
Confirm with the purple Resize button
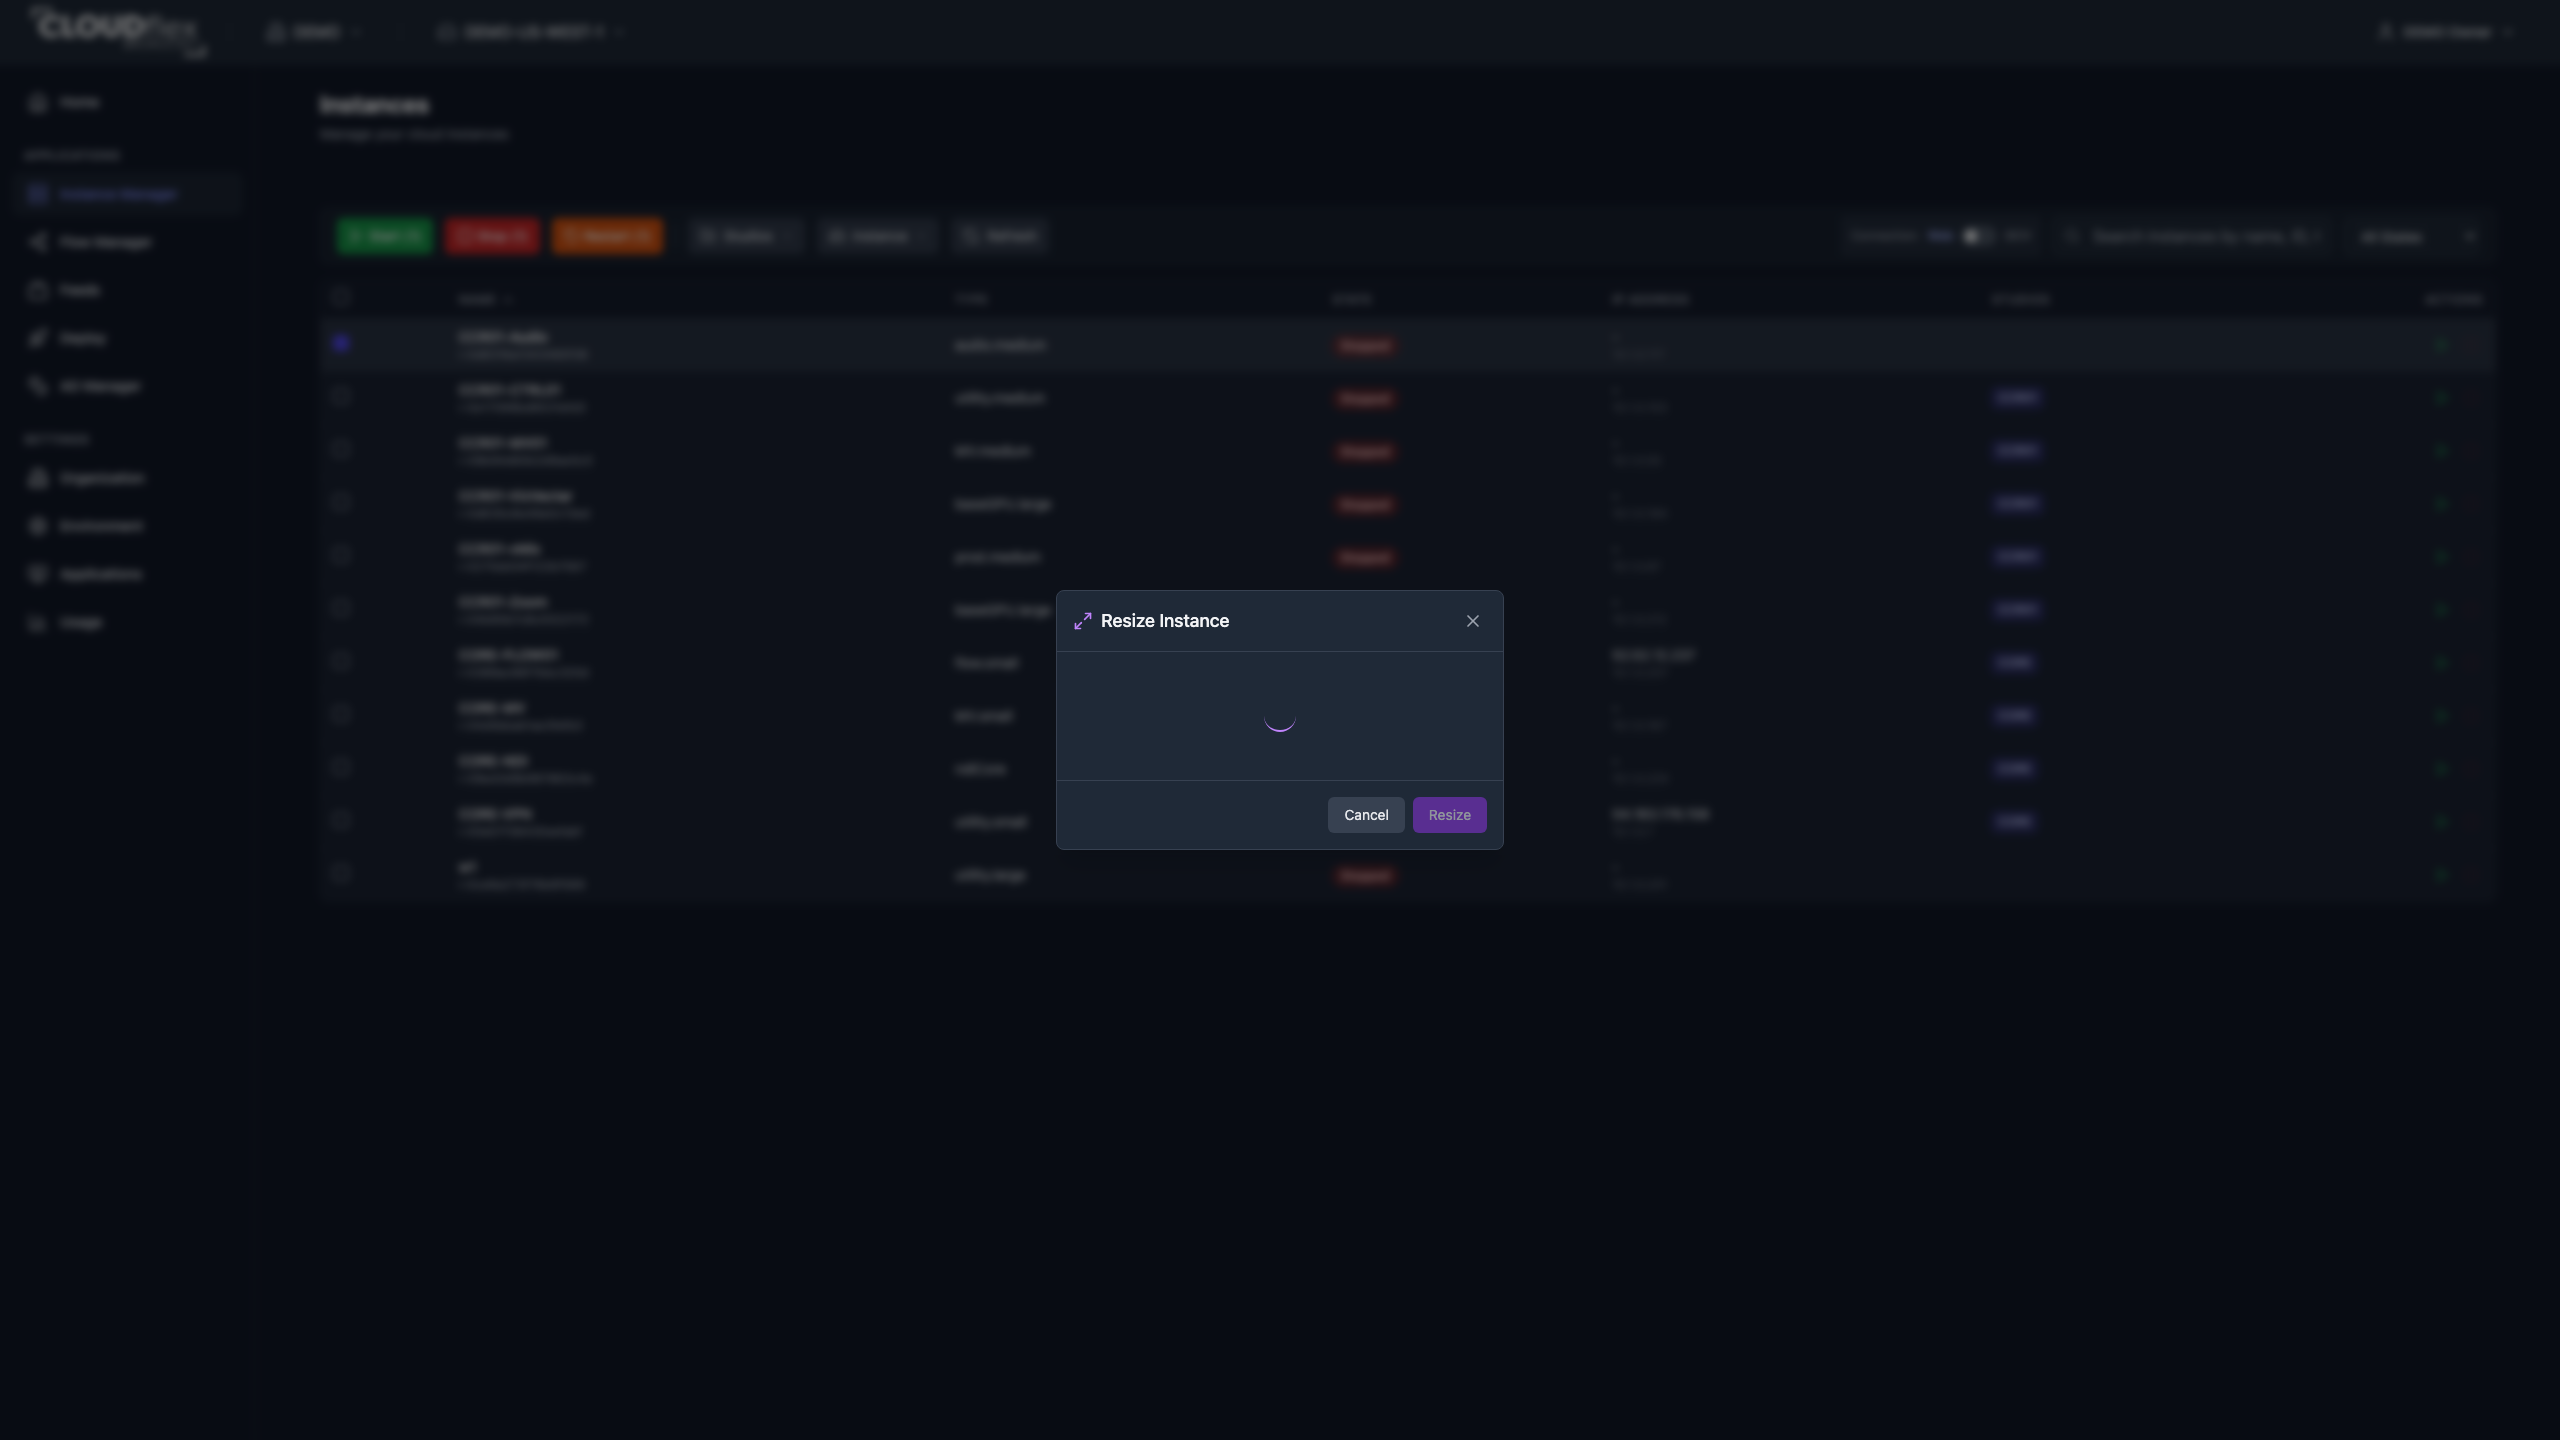click(1449, 815)
